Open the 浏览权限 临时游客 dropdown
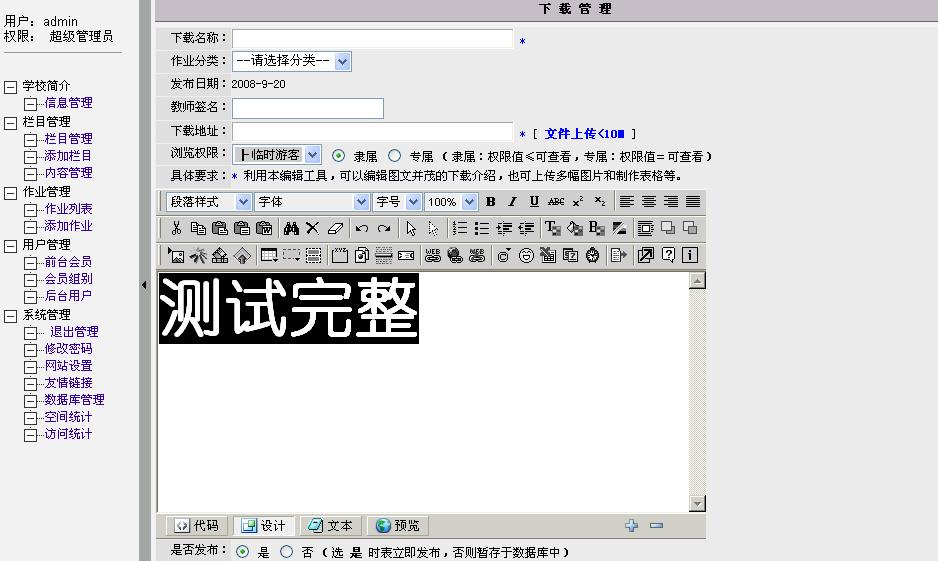This screenshot has height=561, width=938. tap(277, 155)
